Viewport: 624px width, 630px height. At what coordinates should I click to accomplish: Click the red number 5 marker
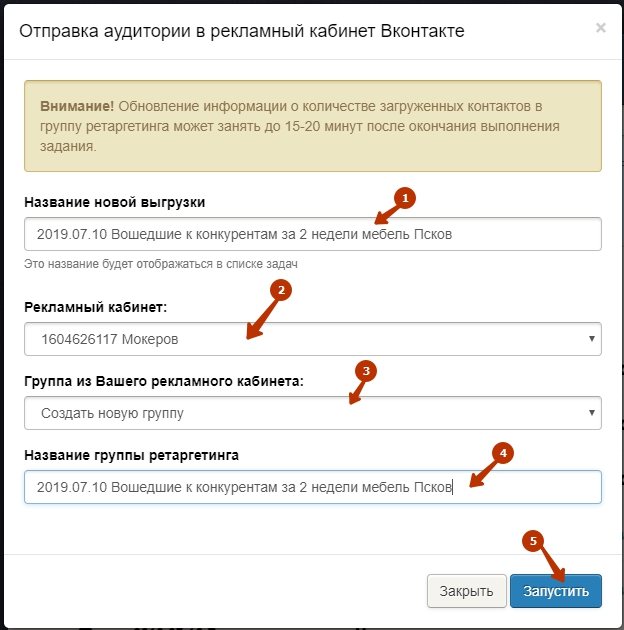coord(534,540)
